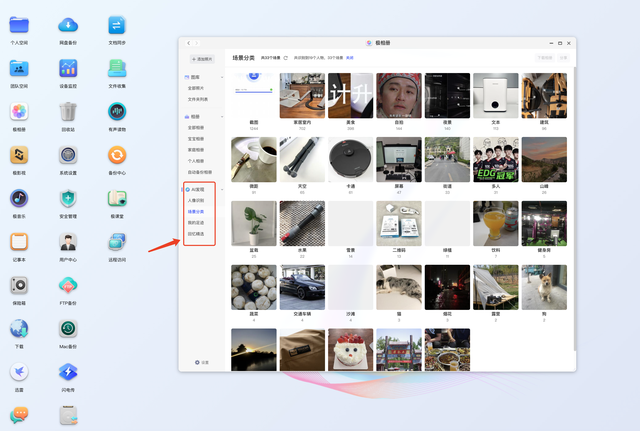The height and width of the screenshot is (431, 640).
Task: Launch the 有声读物 audio app
Action: pyautogui.click(x=117, y=112)
